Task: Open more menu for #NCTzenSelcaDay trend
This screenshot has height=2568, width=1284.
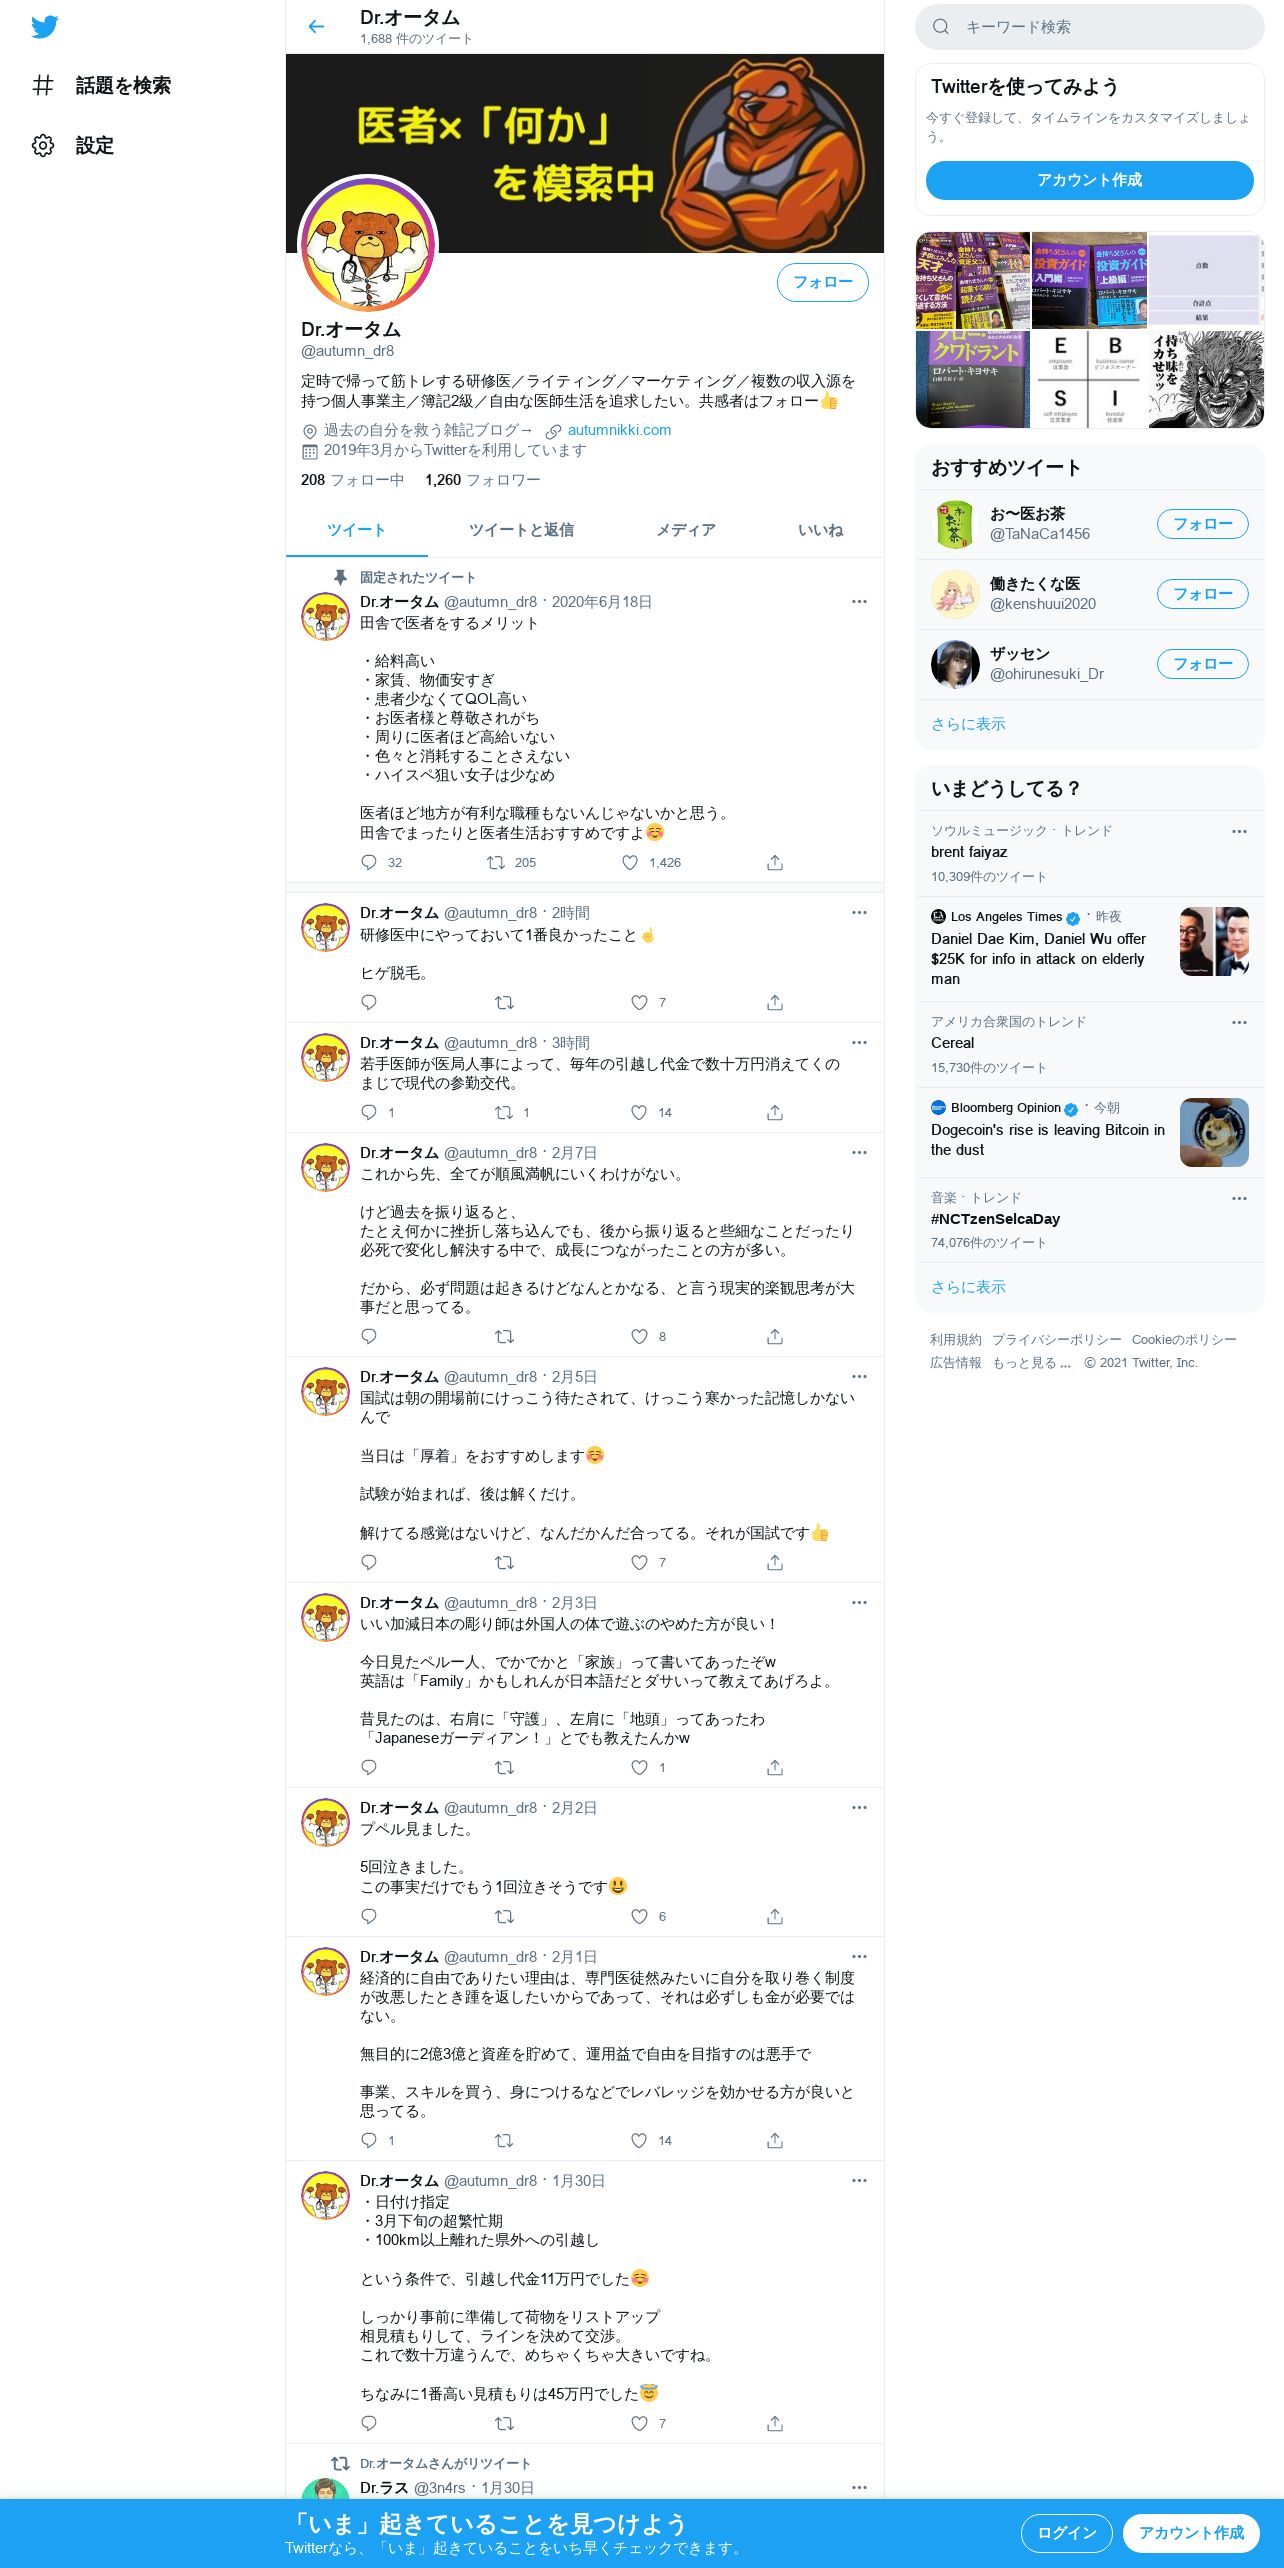Action: point(1239,1198)
